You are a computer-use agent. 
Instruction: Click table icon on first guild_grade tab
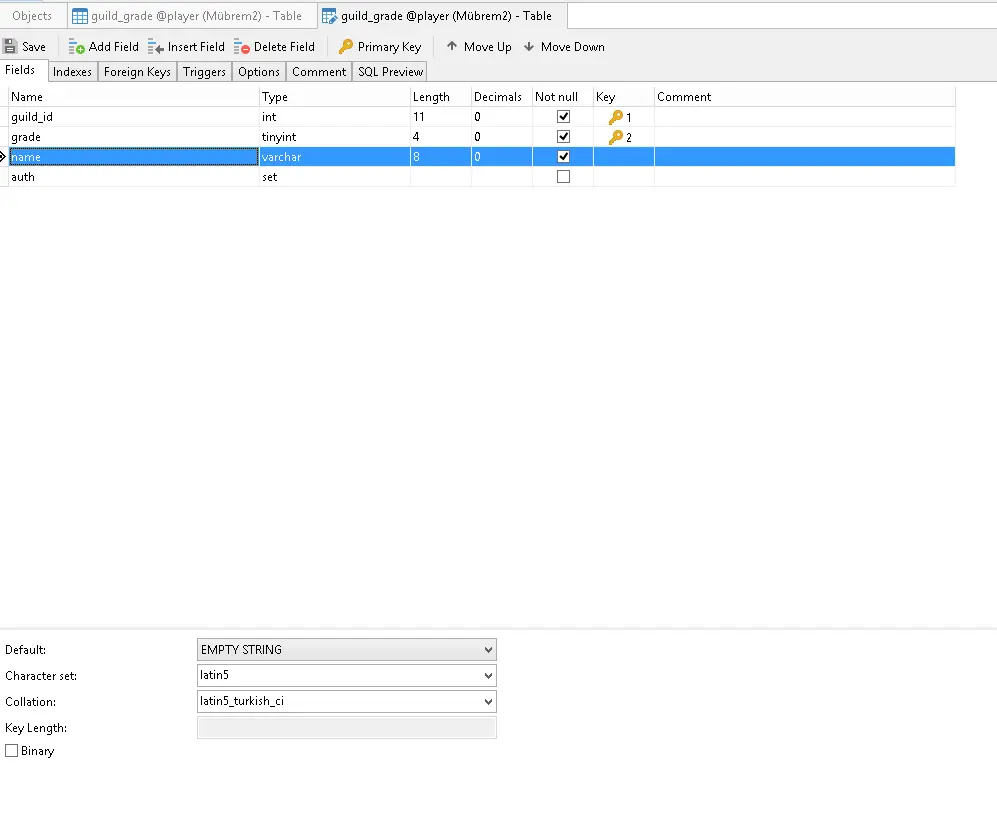pyautogui.click(x=79, y=16)
